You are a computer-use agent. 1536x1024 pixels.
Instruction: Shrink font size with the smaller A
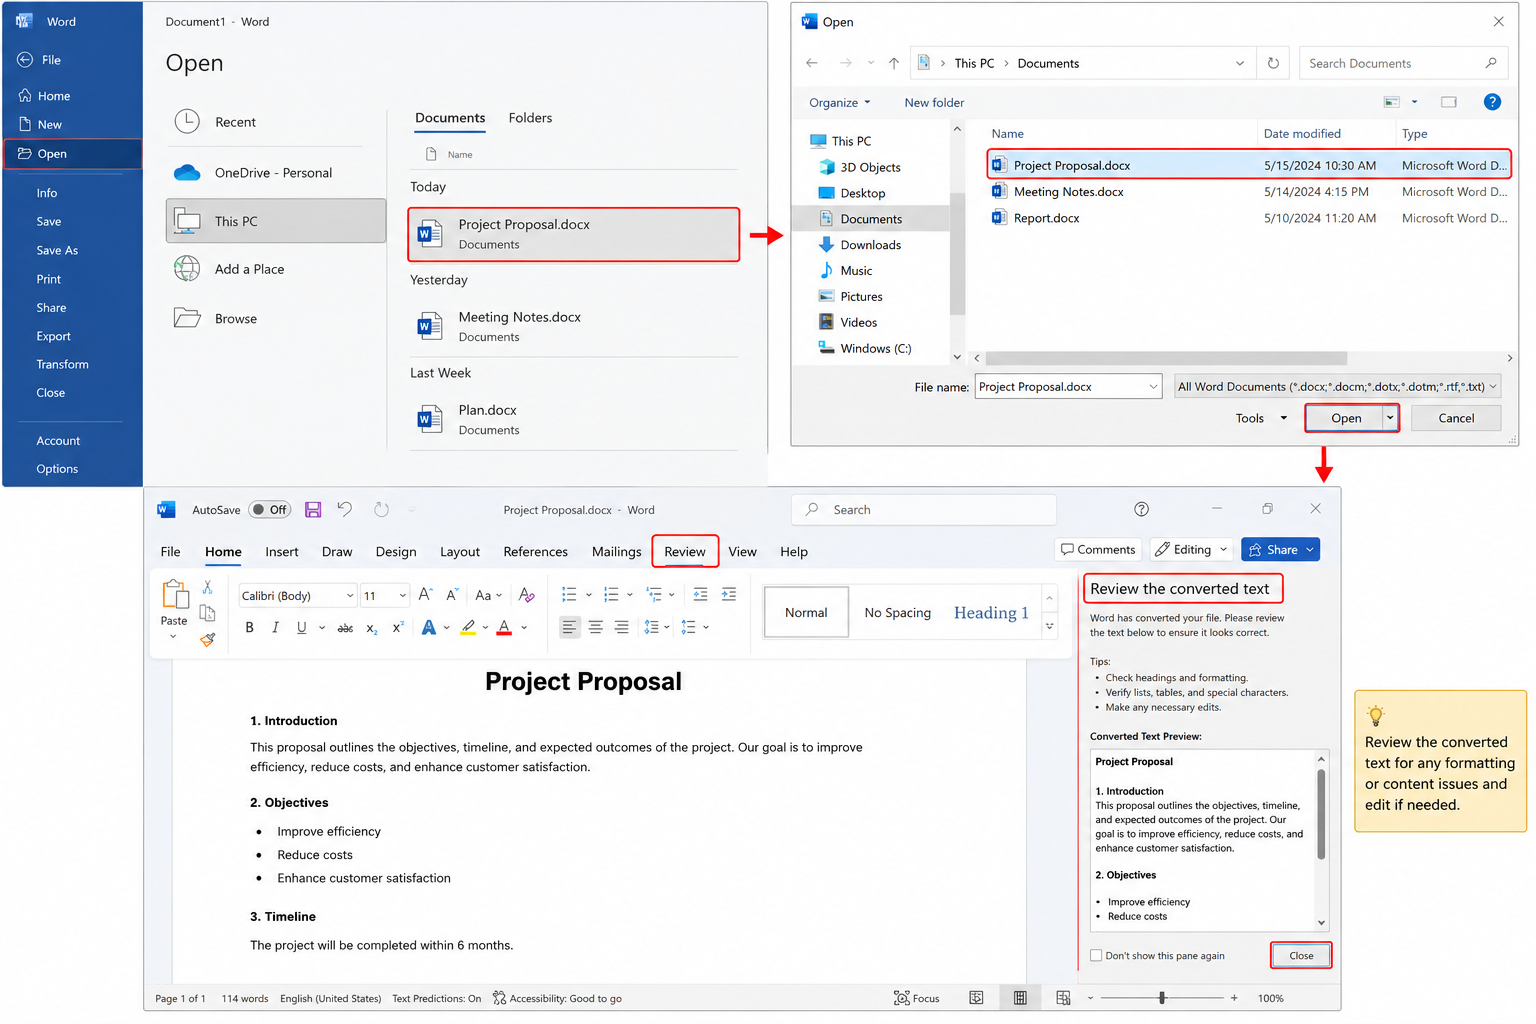(452, 595)
